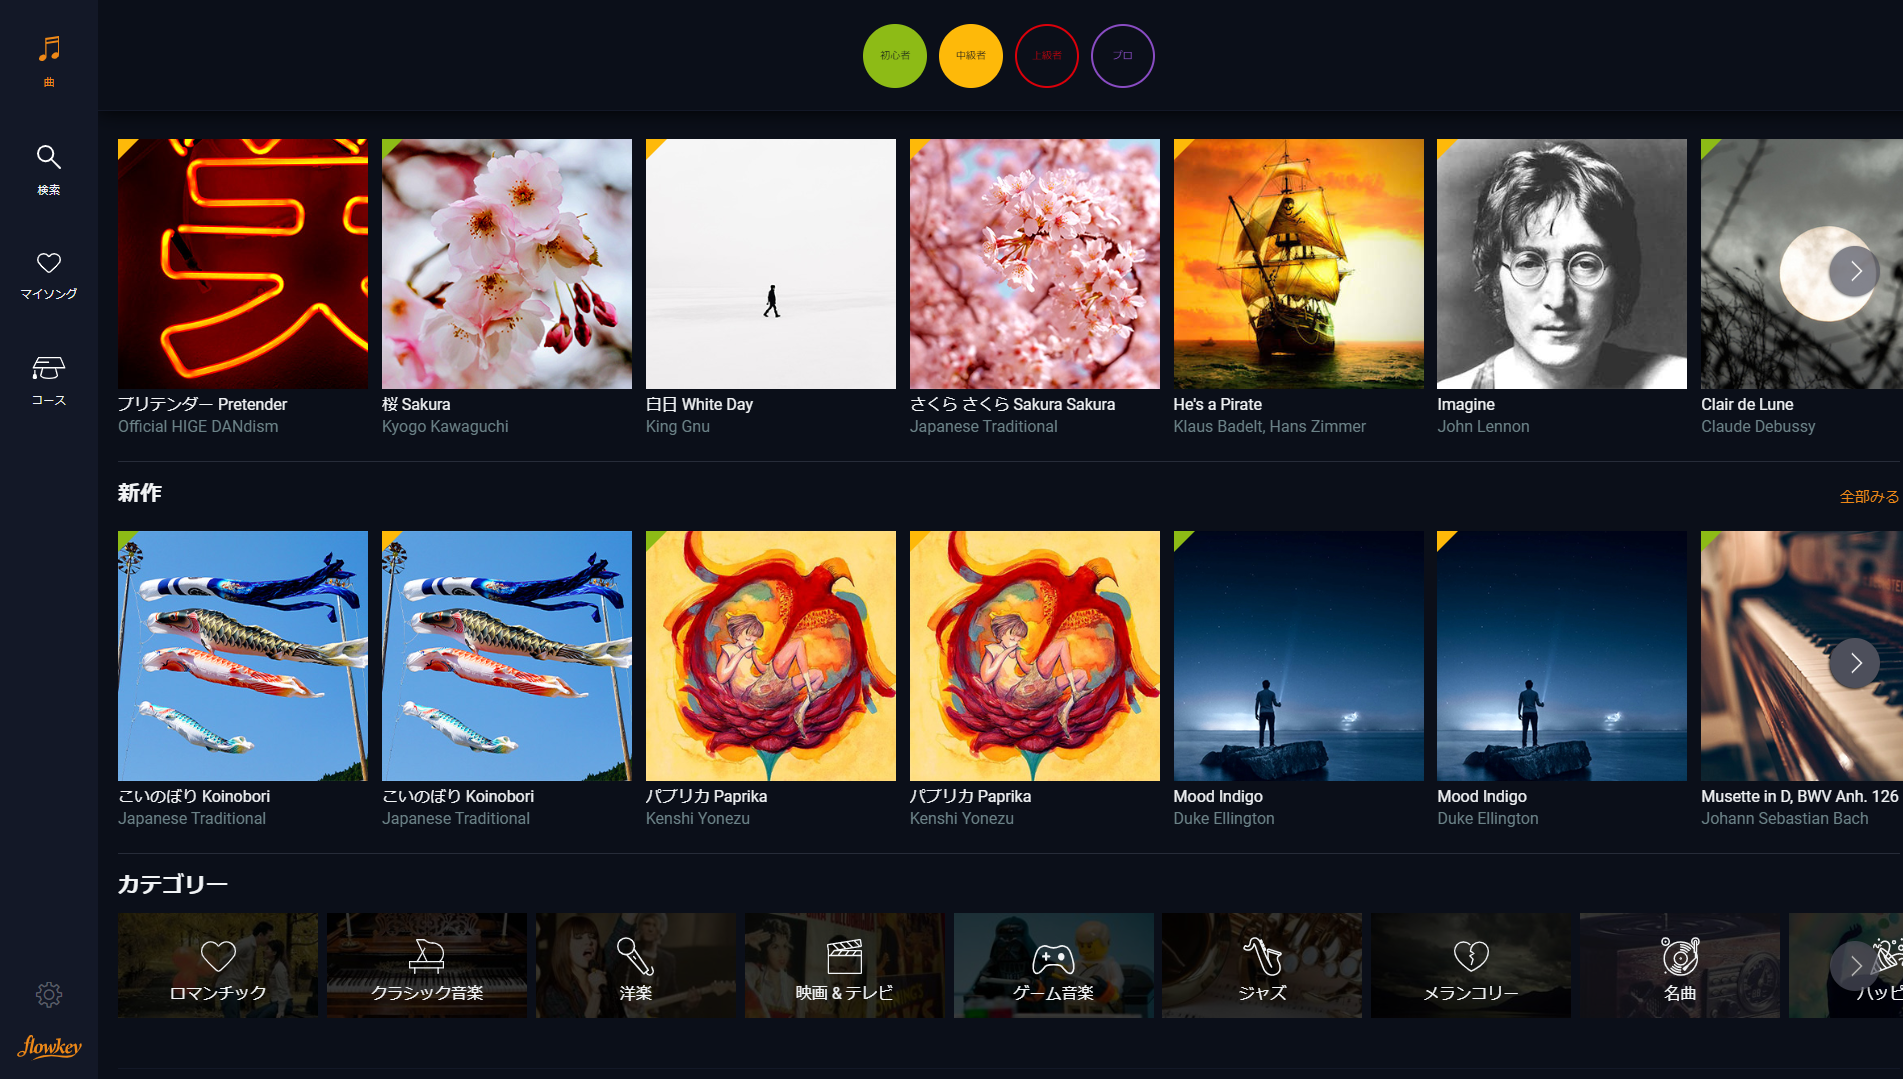Open the 名曲 vinyl record category tile
This screenshot has width=1903, height=1079.
coord(1680,965)
